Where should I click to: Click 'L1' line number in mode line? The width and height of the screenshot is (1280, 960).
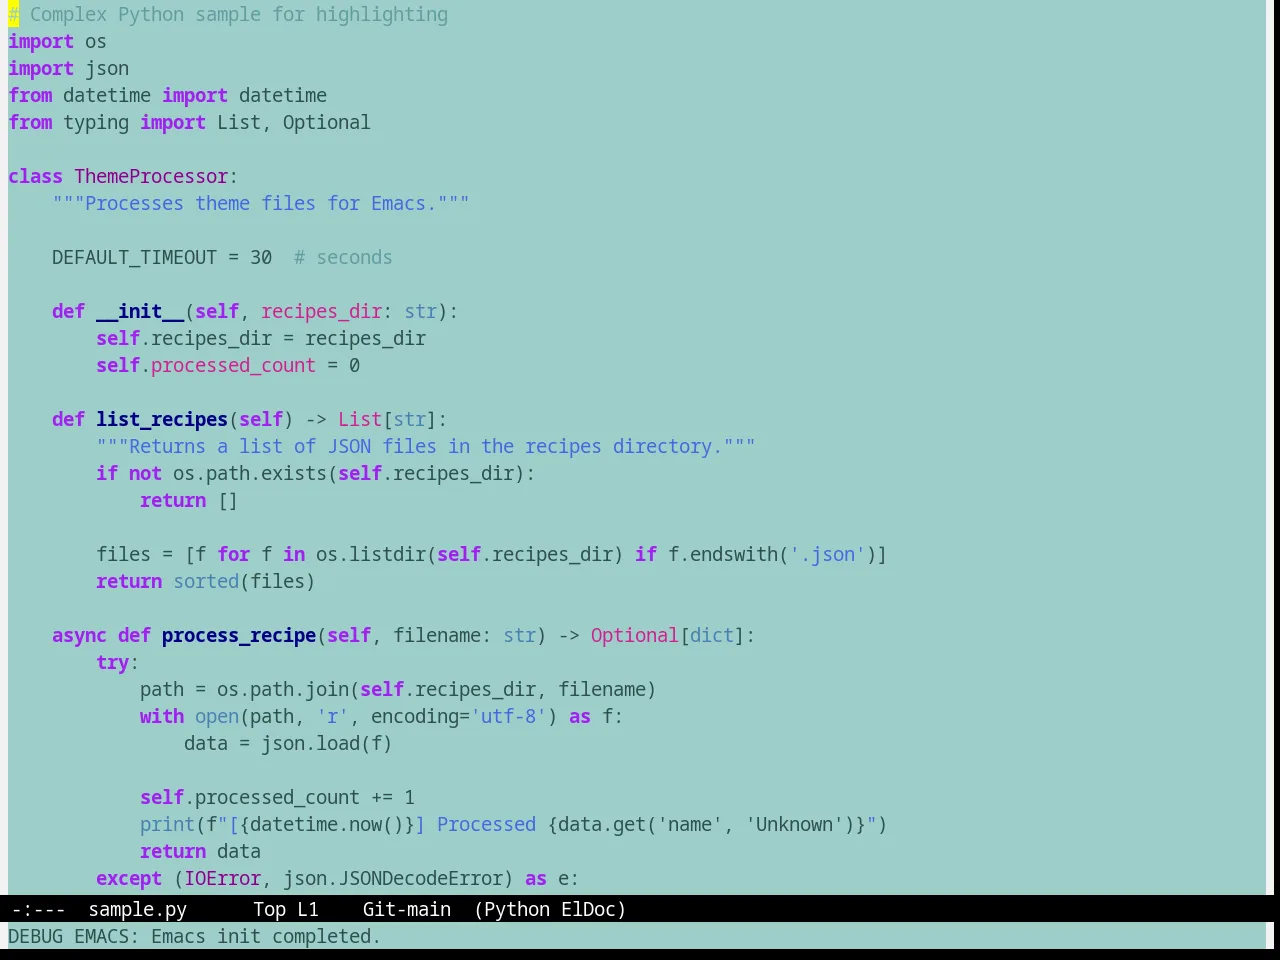tap(308, 909)
